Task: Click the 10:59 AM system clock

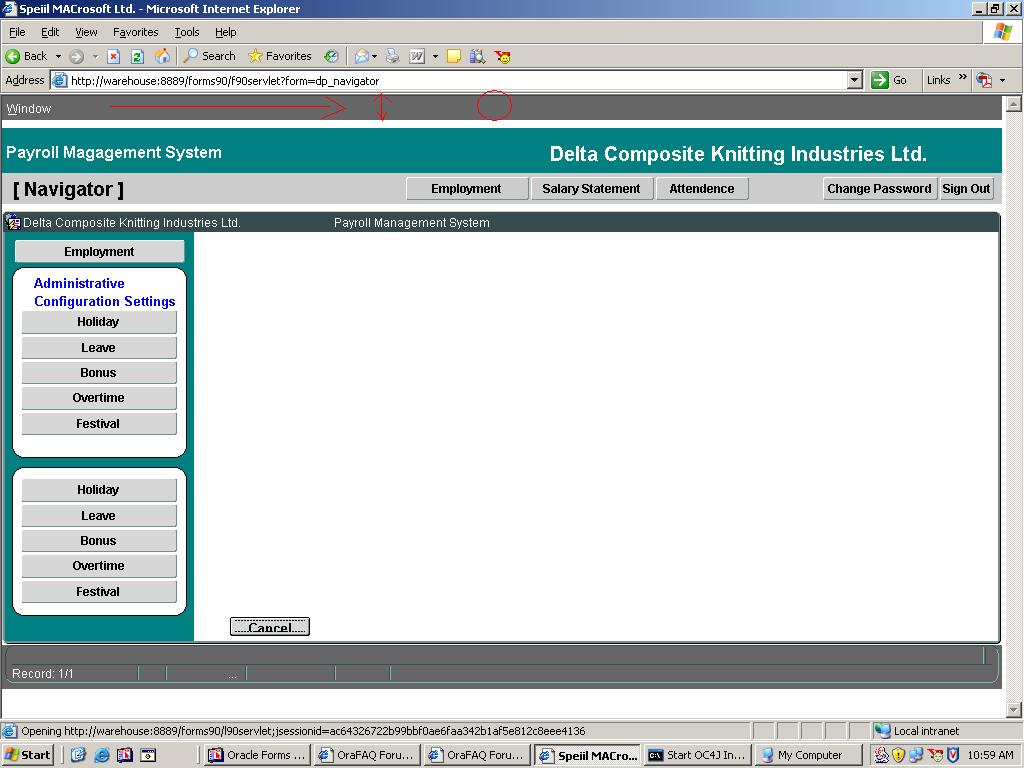Action: click(991, 755)
